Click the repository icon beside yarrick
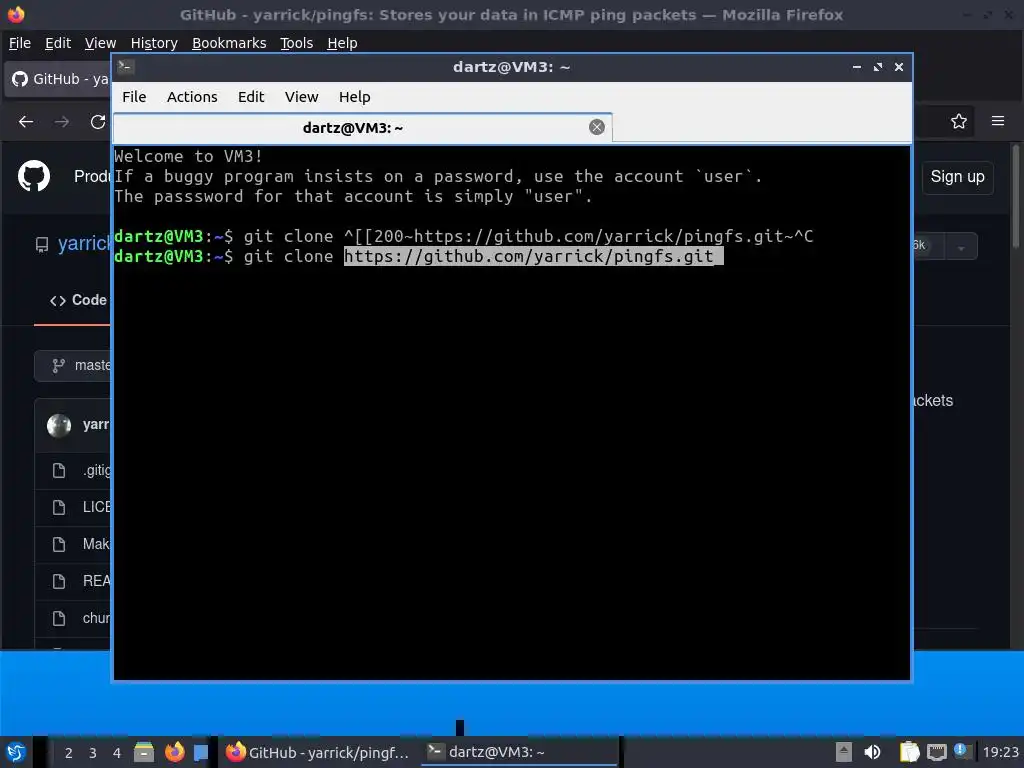1024x768 pixels. coord(42,245)
